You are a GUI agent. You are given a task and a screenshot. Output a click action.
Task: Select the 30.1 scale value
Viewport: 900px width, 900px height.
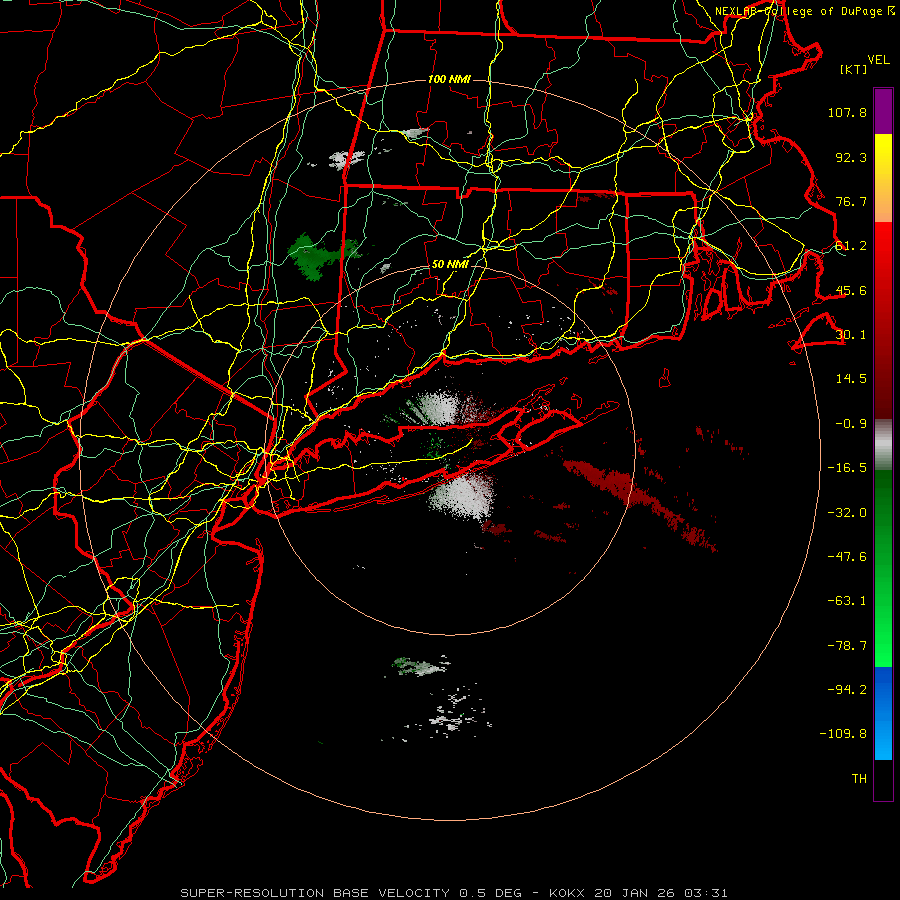851,335
